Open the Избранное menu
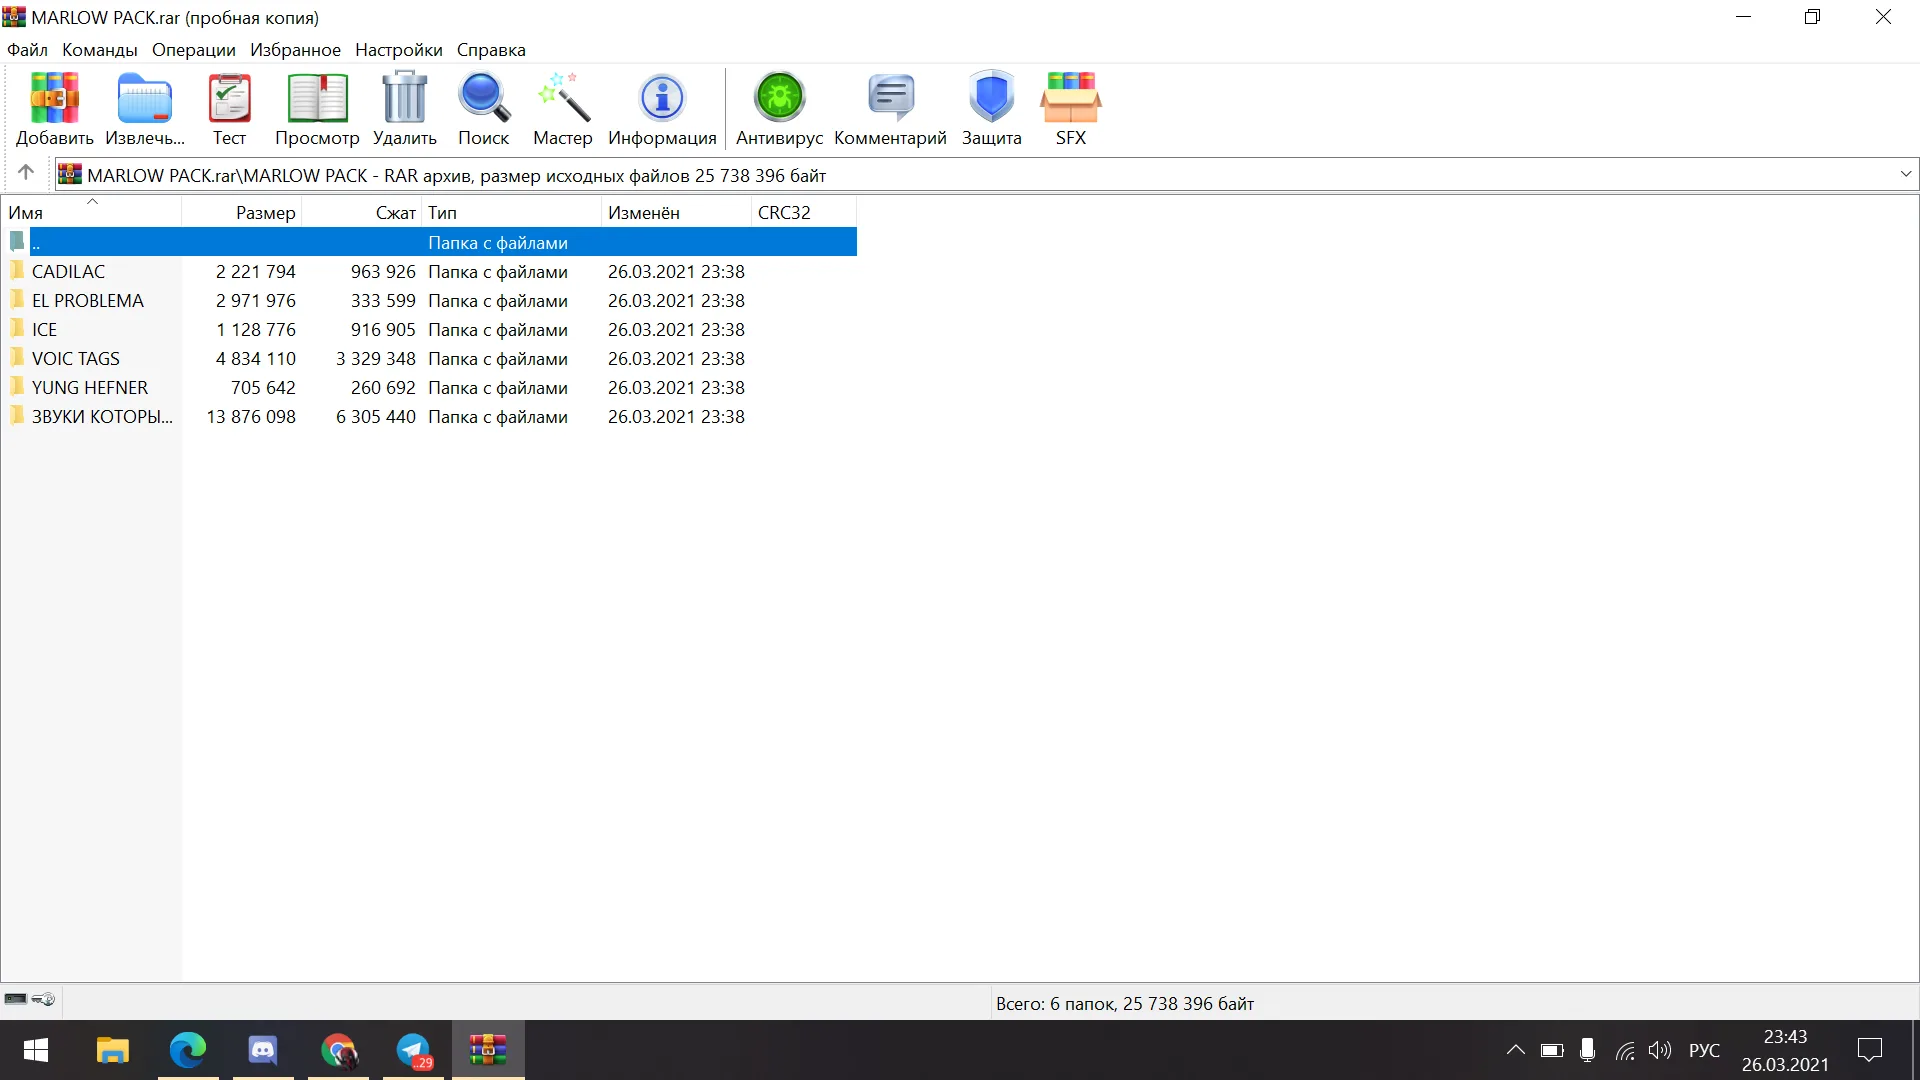The height and width of the screenshot is (1080, 1920). [295, 50]
